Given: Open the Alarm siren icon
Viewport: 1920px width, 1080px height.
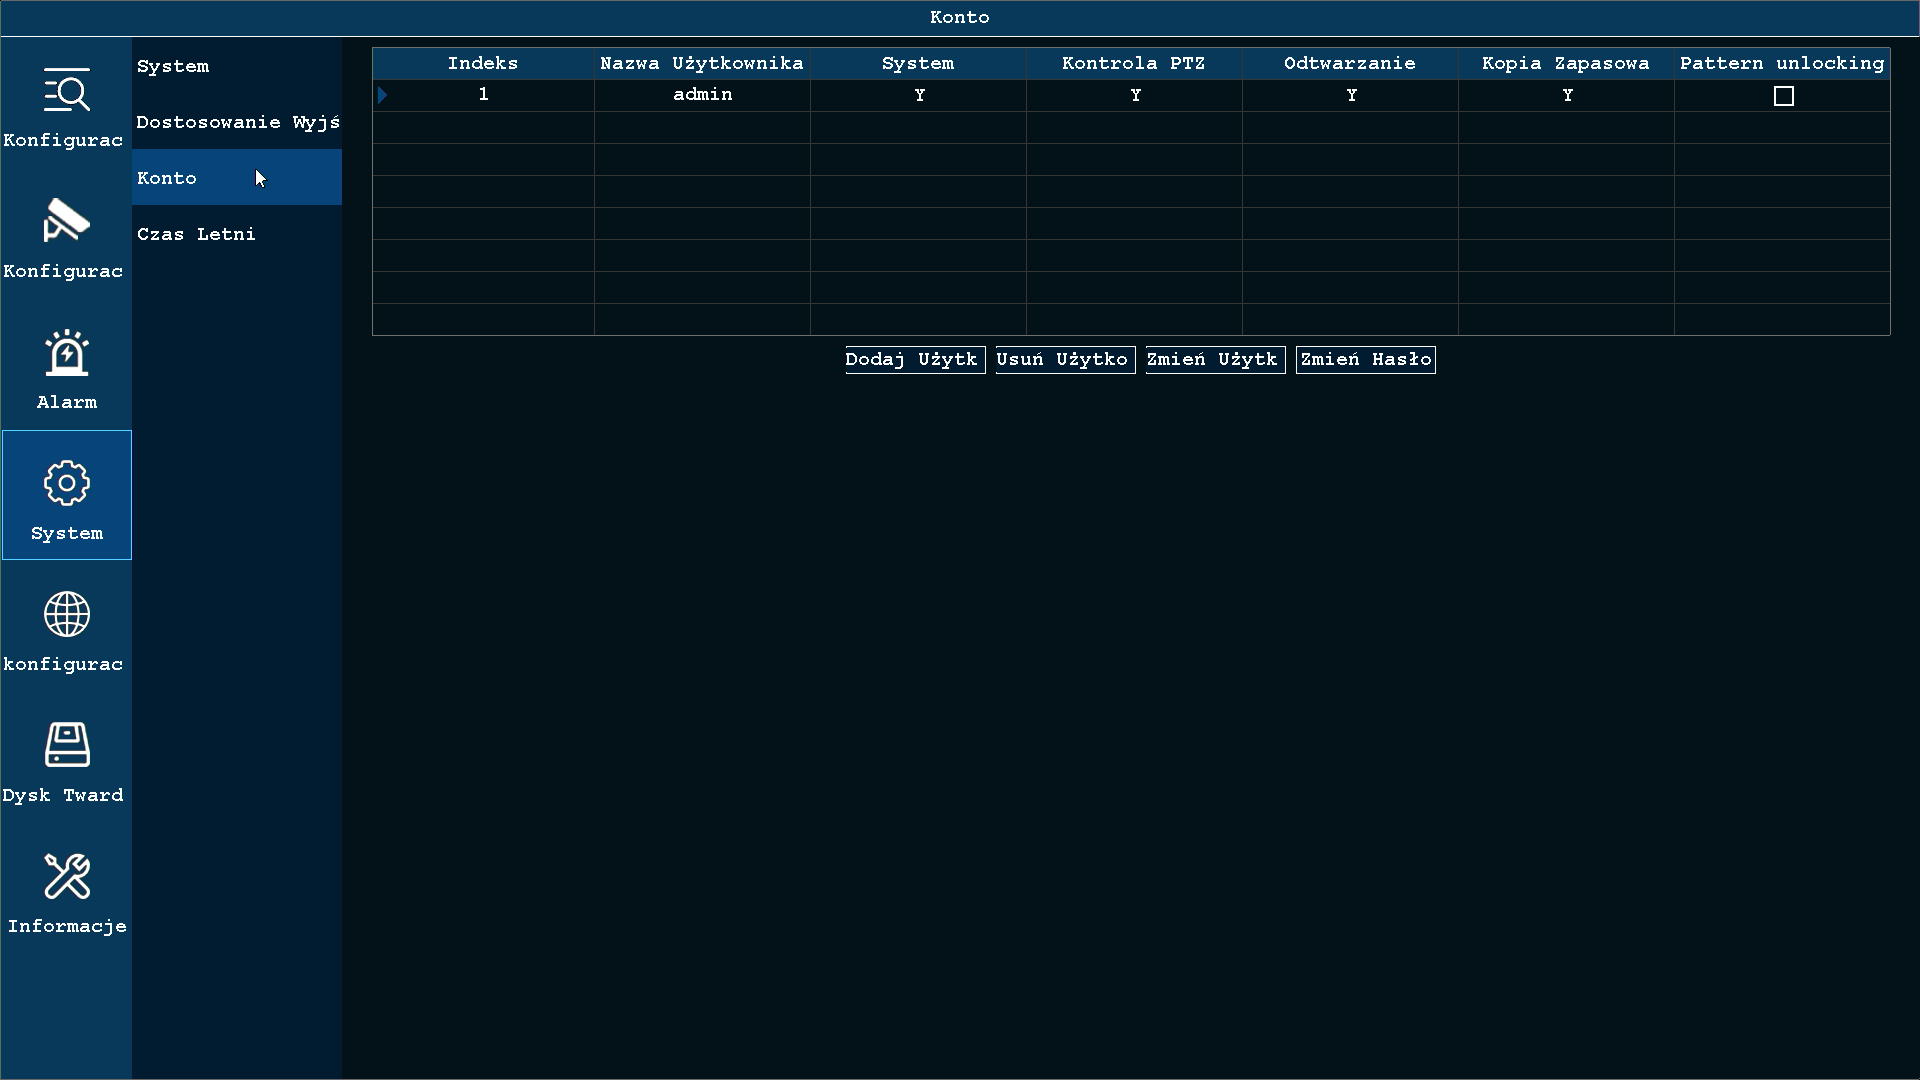Looking at the screenshot, I should (x=67, y=352).
